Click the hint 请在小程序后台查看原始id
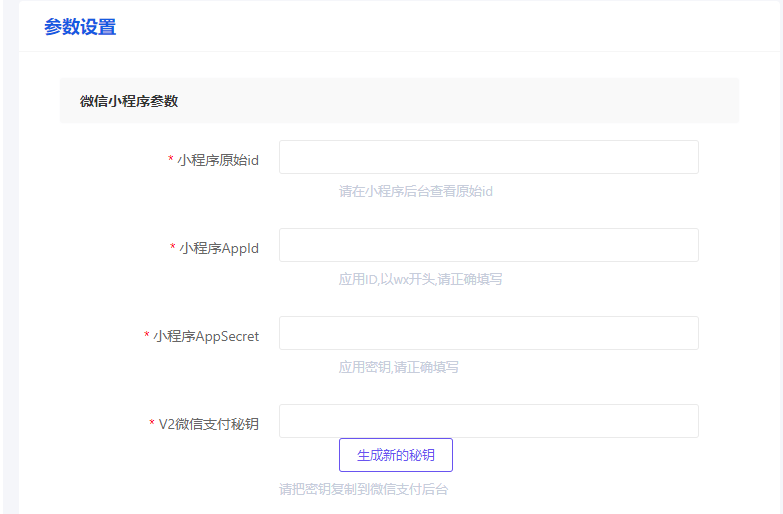Viewport: 783px width, 514px height. (415, 191)
